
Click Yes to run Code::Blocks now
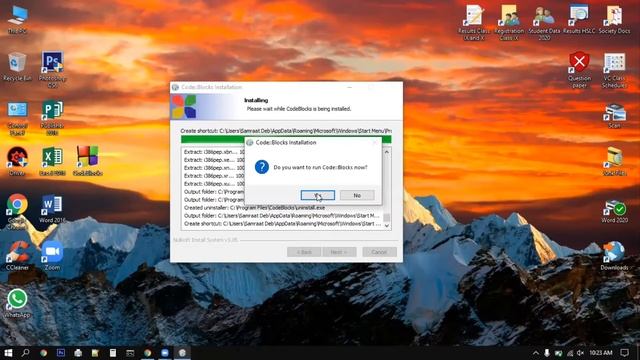point(318,196)
